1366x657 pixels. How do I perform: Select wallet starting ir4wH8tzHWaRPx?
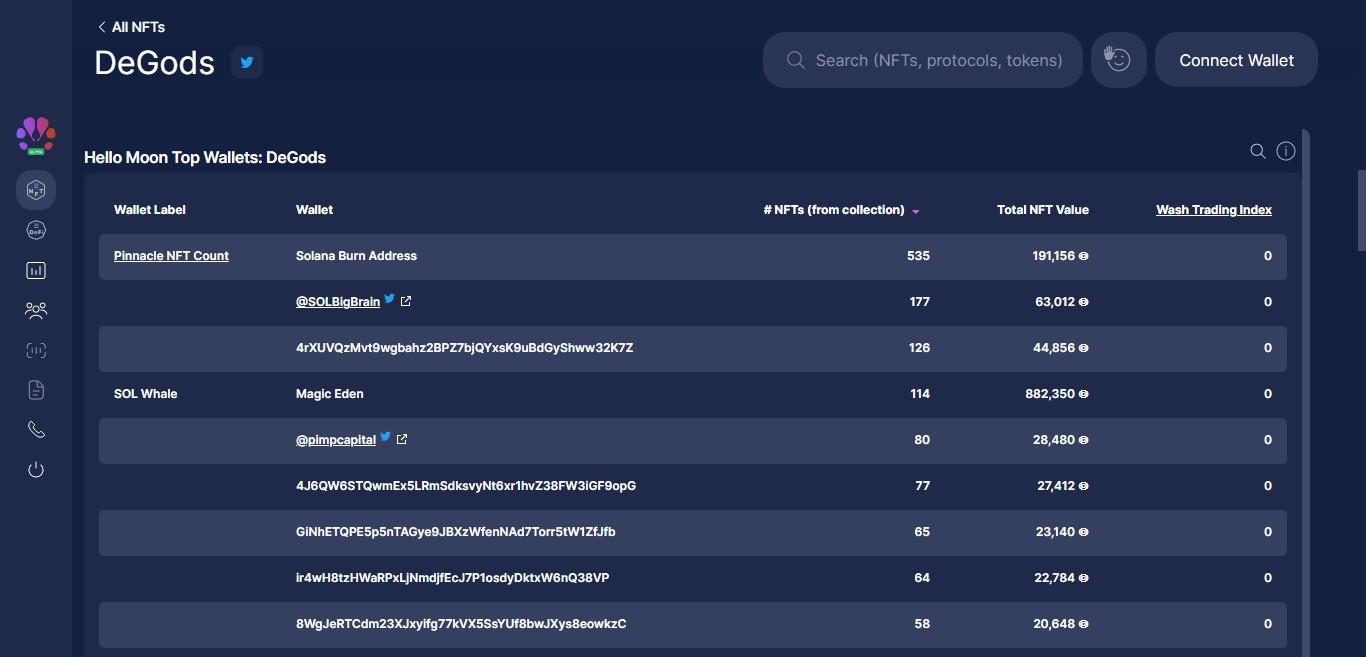pos(453,578)
